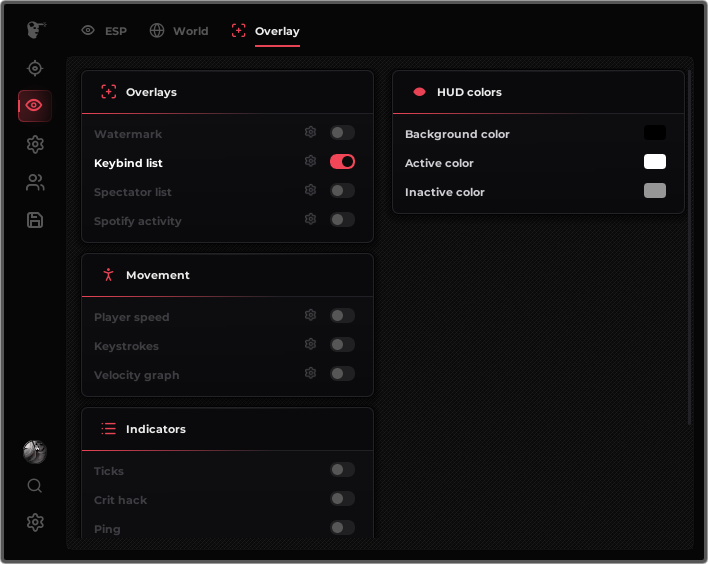Viewport: 708px width, 564px height.
Task: Open the aimbot crosshair sidebar section
Action: click(x=35, y=68)
